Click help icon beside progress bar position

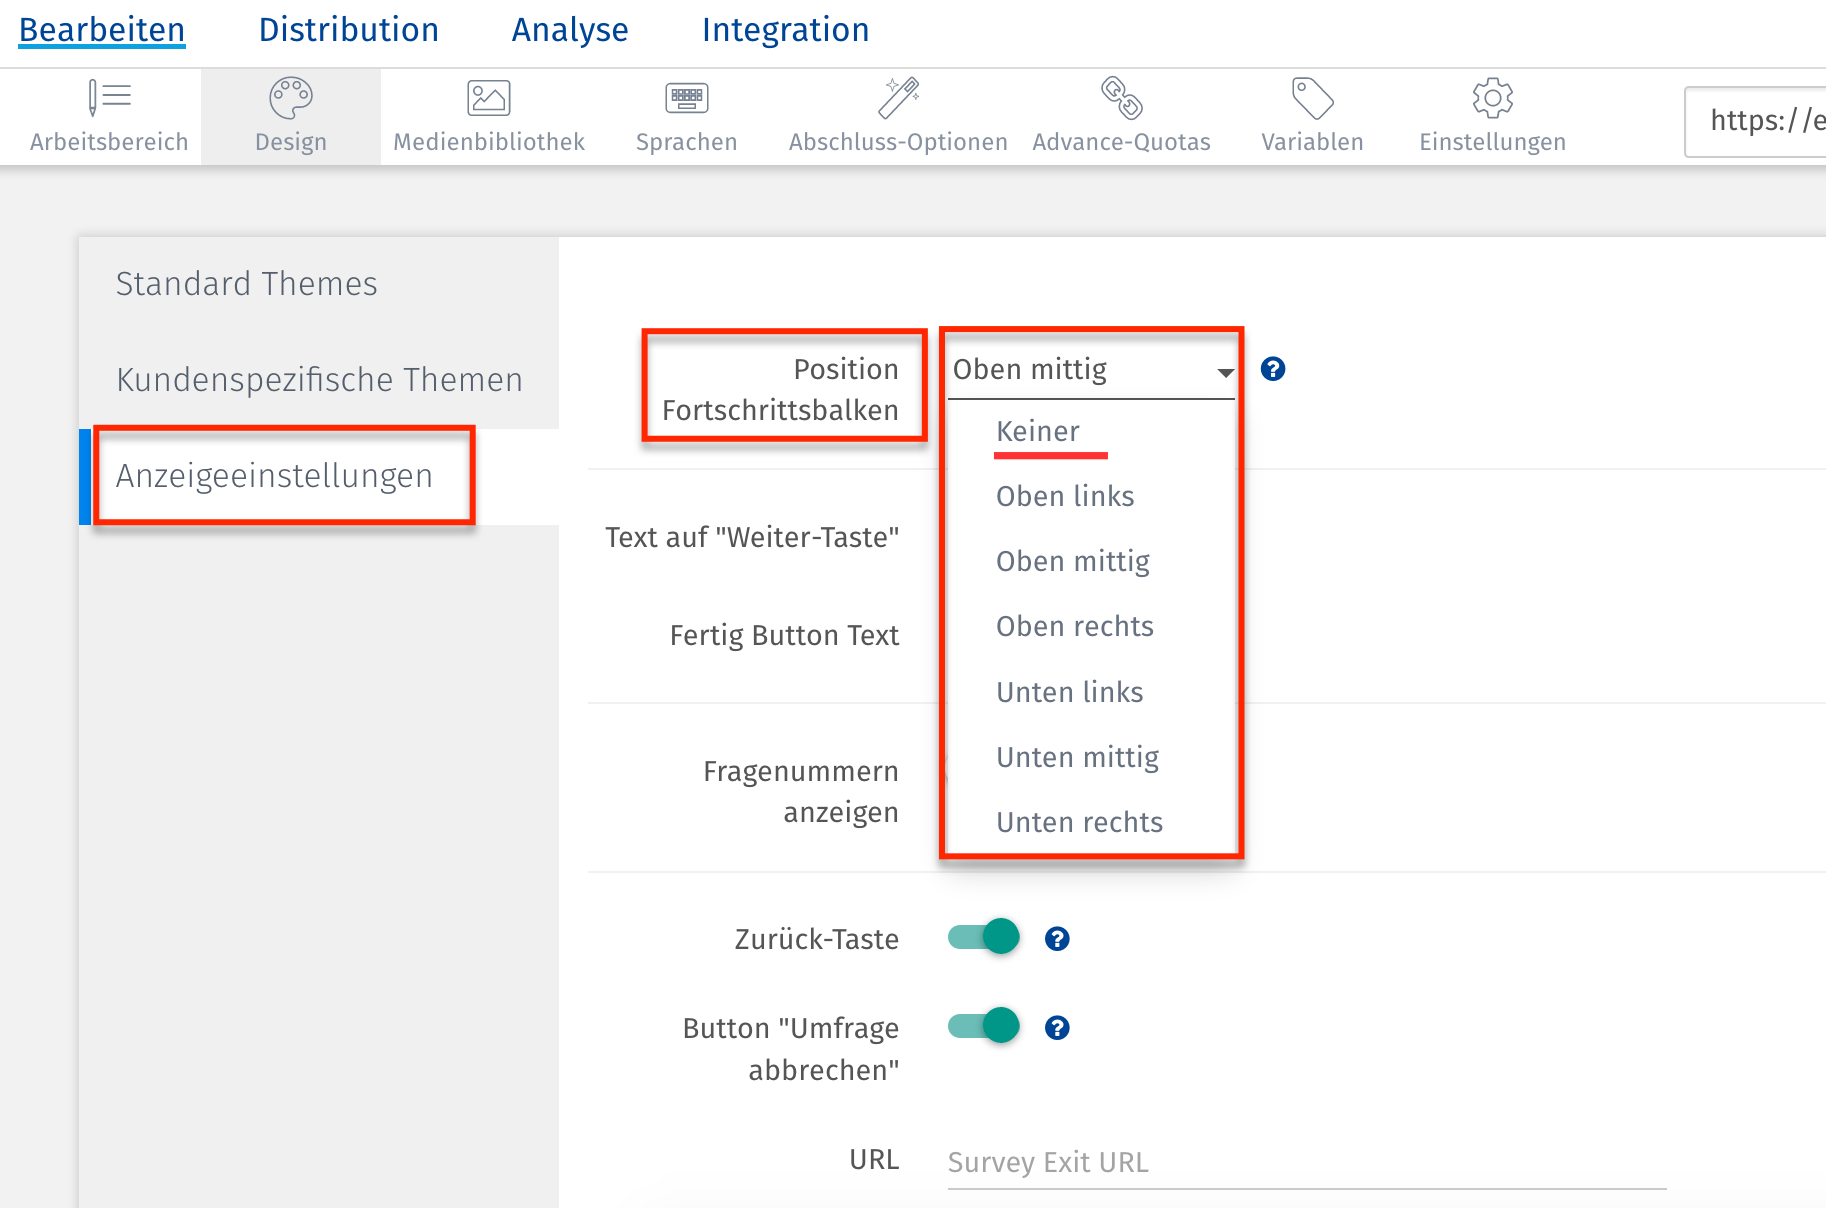tap(1273, 369)
